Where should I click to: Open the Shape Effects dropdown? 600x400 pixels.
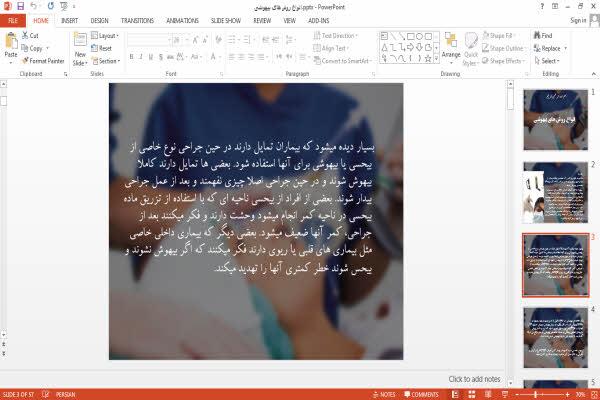coord(504,61)
